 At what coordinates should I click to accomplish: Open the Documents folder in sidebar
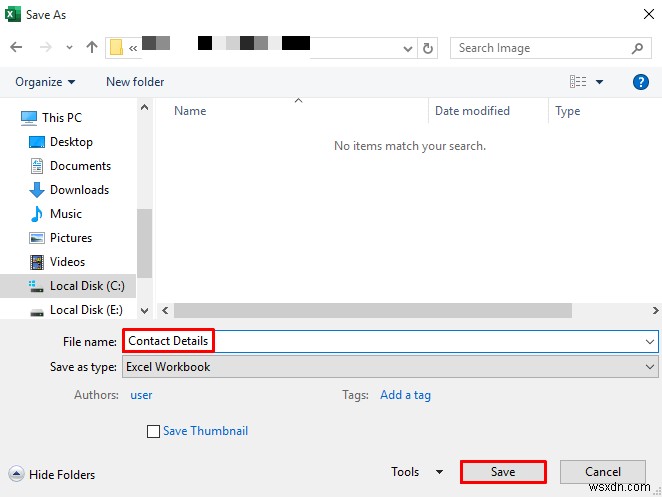pyautogui.click(x=80, y=166)
